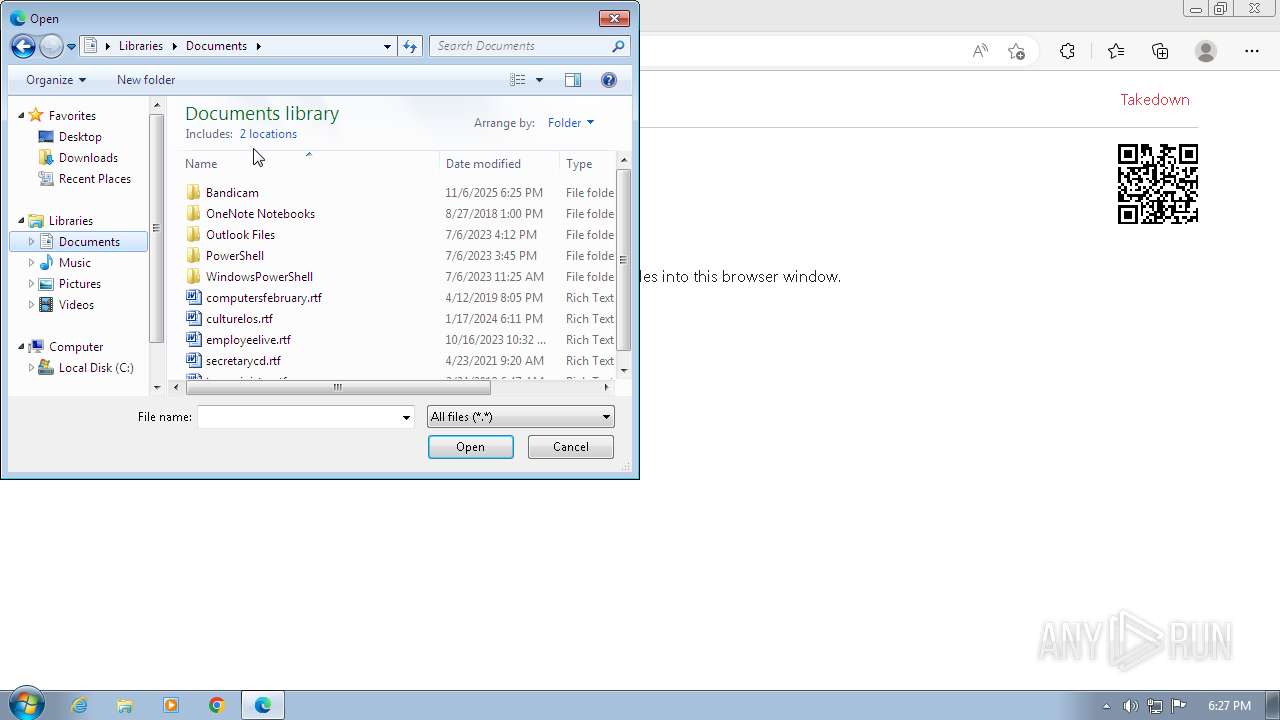
Task: Click the Cancel button
Action: point(571,447)
